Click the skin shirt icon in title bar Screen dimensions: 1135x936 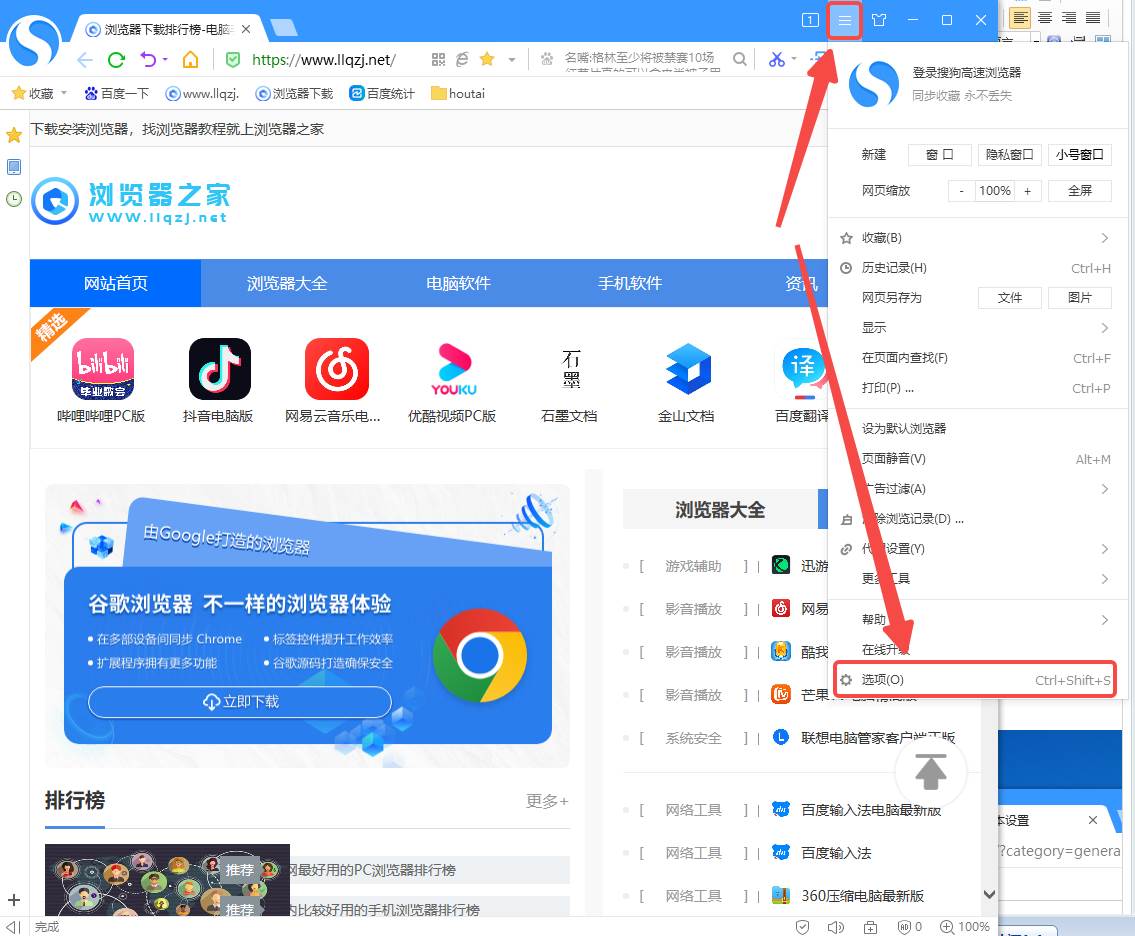click(879, 20)
